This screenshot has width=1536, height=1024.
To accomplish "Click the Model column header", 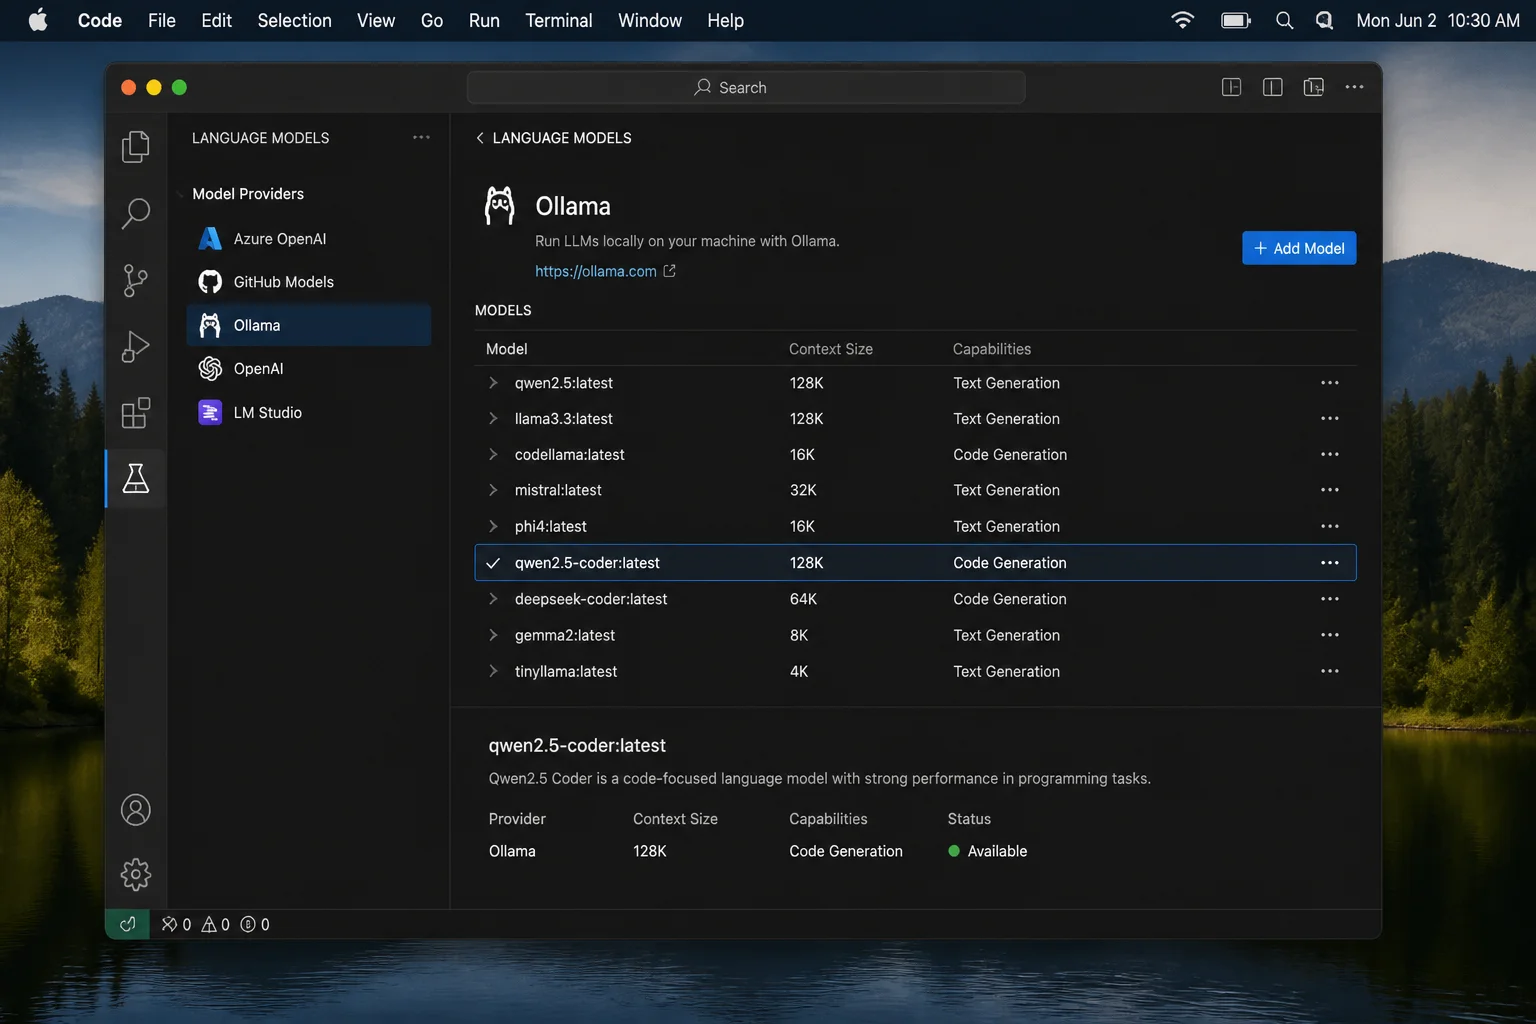I will click(x=507, y=349).
